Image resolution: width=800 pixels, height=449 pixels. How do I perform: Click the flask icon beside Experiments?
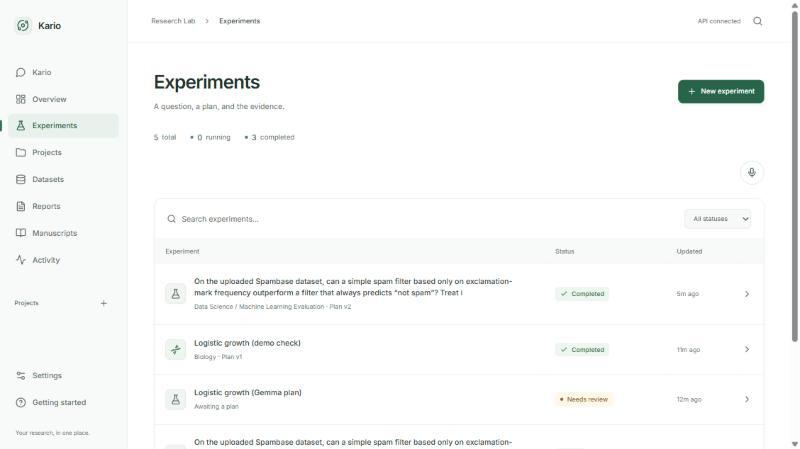point(20,126)
